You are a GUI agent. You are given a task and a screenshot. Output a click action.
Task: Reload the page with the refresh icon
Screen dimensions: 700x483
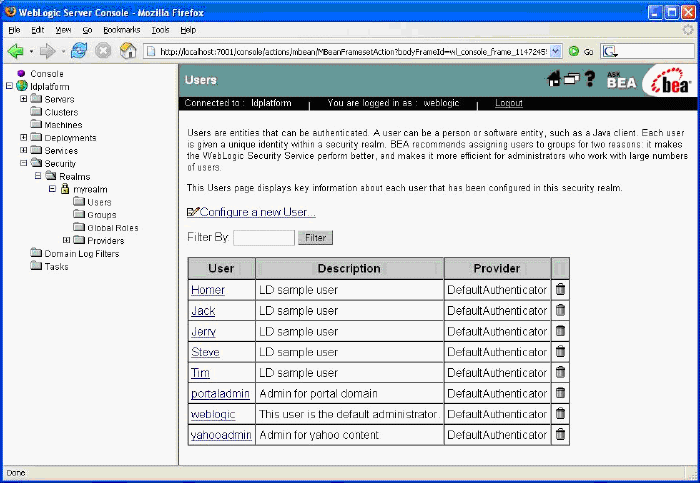[79, 50]
